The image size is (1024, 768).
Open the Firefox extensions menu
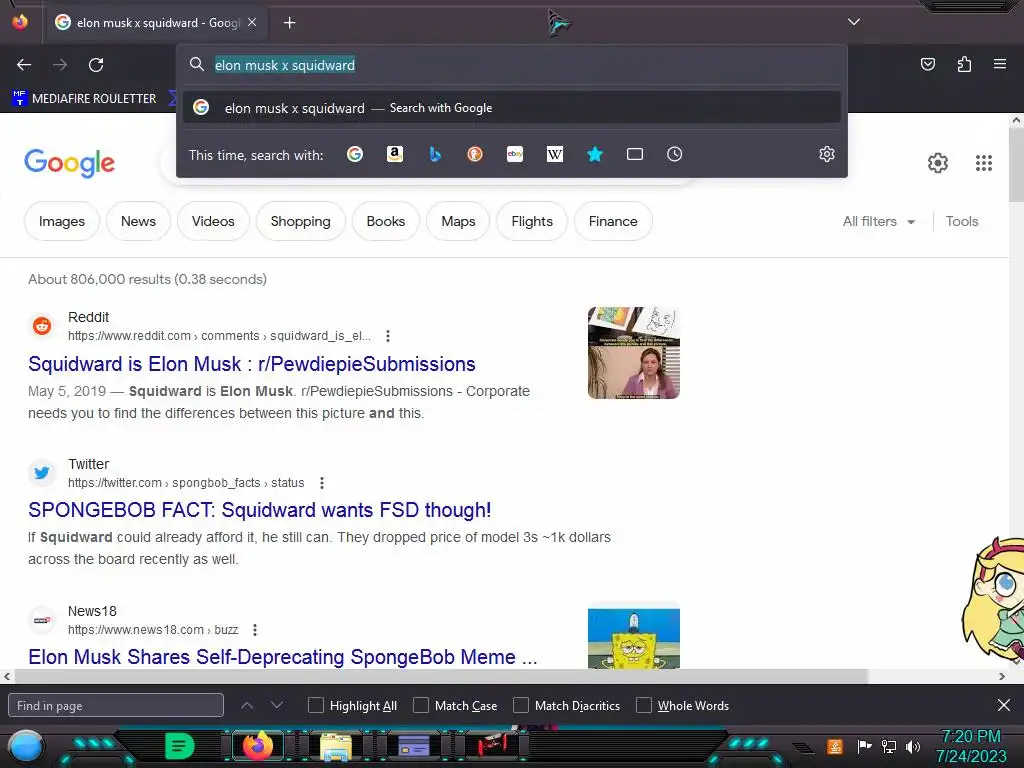[964, 64]
